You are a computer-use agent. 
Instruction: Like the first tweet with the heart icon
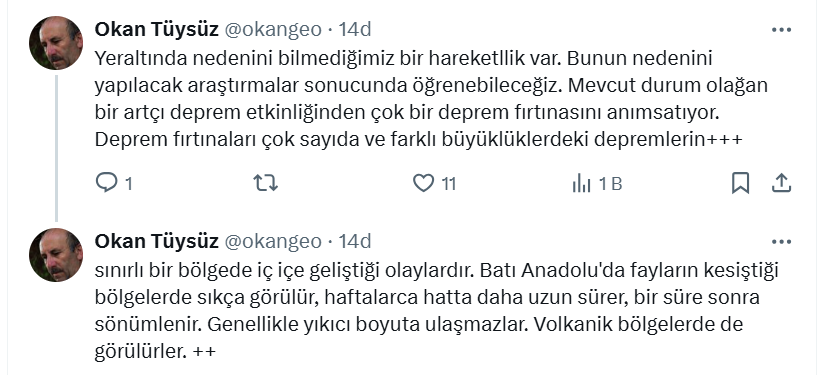coord(424,183)
